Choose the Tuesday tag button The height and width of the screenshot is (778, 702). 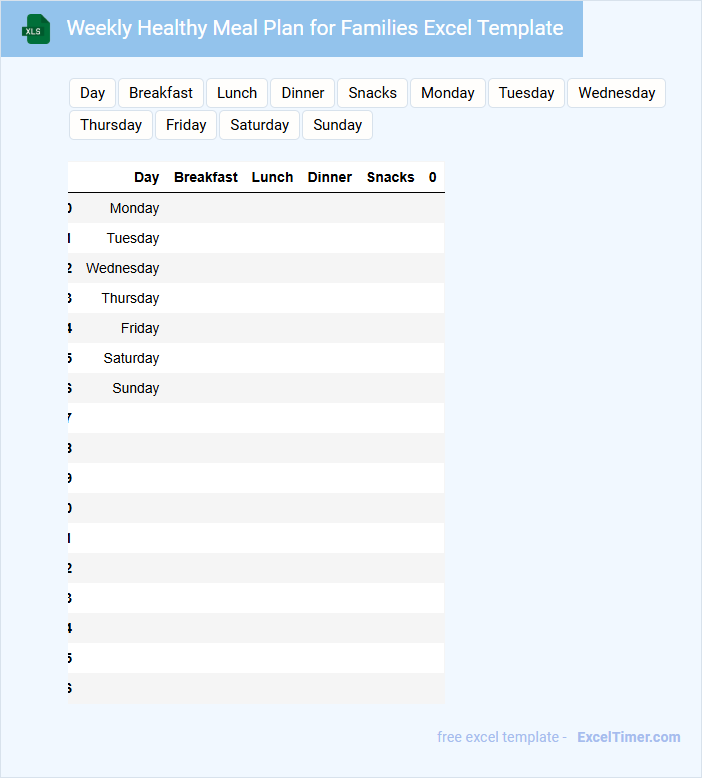point(526,93)
